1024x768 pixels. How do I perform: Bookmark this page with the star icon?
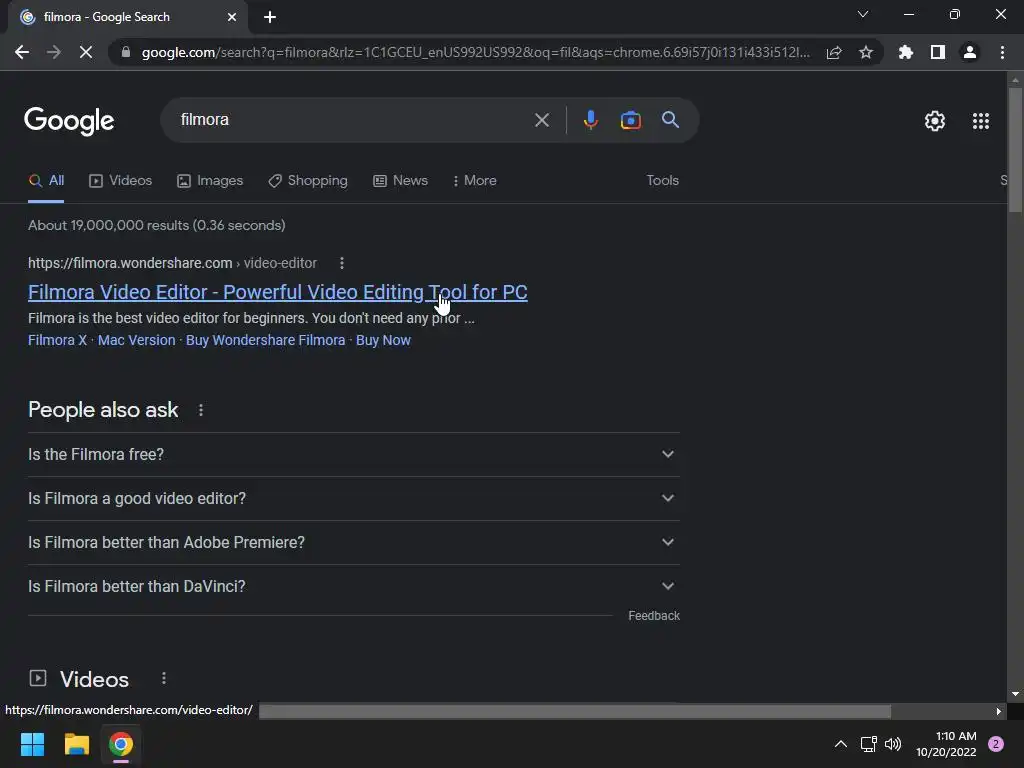pyautogui.click(x=866, y=52)
